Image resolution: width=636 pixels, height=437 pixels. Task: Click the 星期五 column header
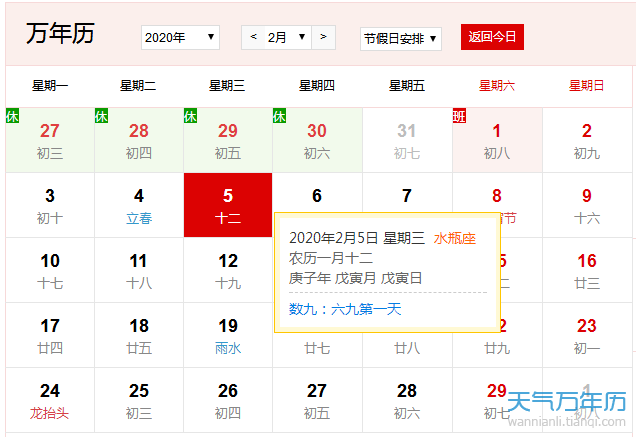[407, 86]
